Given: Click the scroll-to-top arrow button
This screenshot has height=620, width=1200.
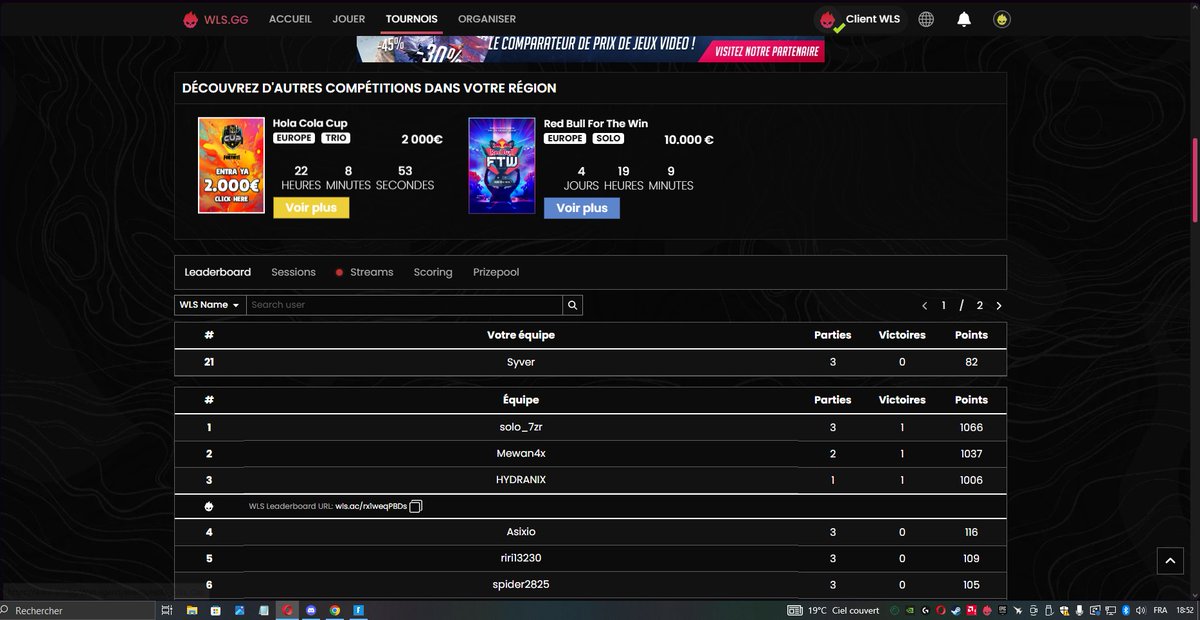Looking at the screenshot, I should 1170,561.
